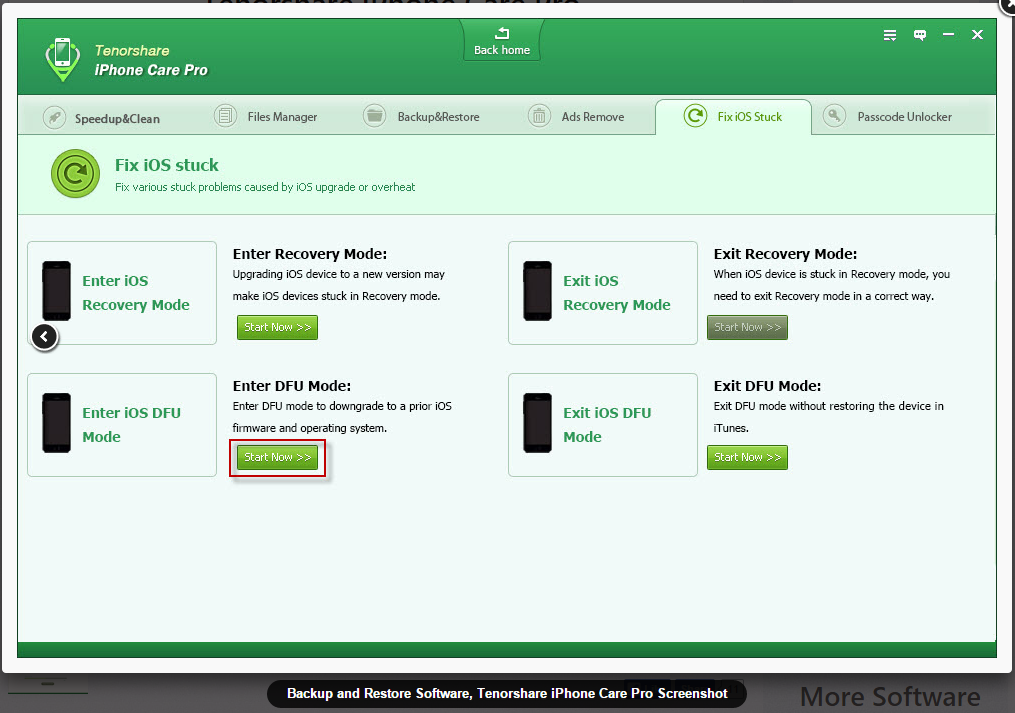Select the Fix iOS Stuck tab
Viewport: 1015px width, 713px height.
pyautogui.click(x=733, y=117)
